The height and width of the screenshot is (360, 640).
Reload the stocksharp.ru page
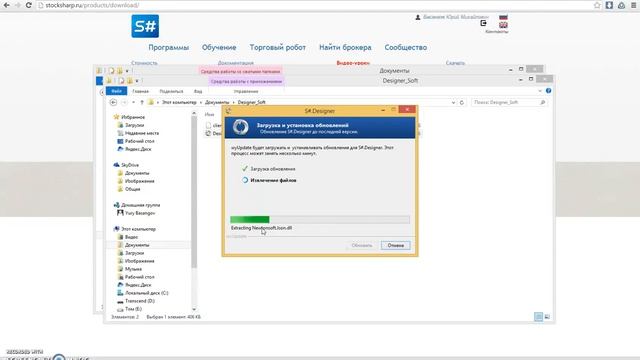pyautogui.click(x=28, y=5)
